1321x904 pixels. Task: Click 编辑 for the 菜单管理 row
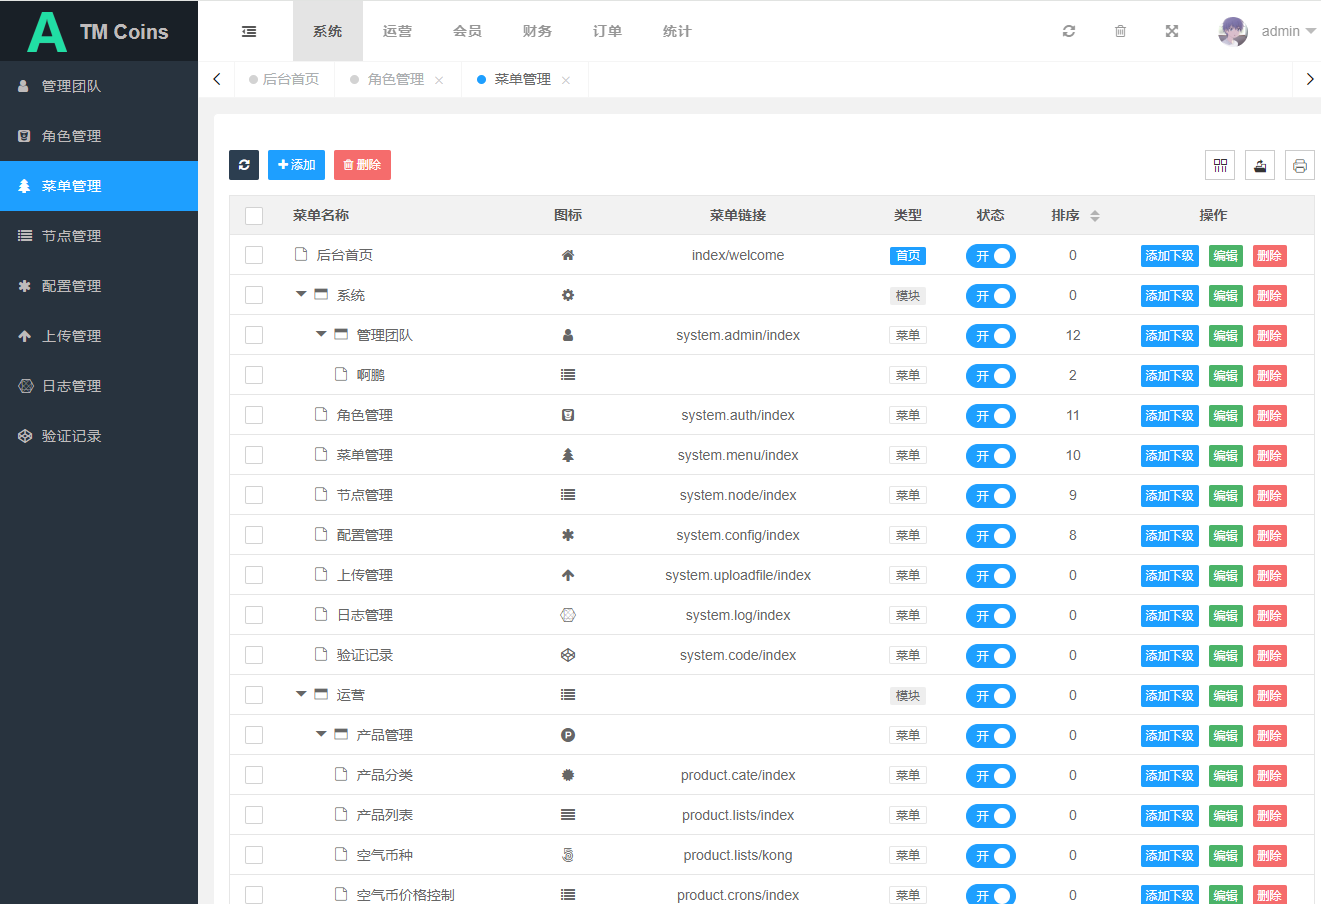pos(1225,456)
